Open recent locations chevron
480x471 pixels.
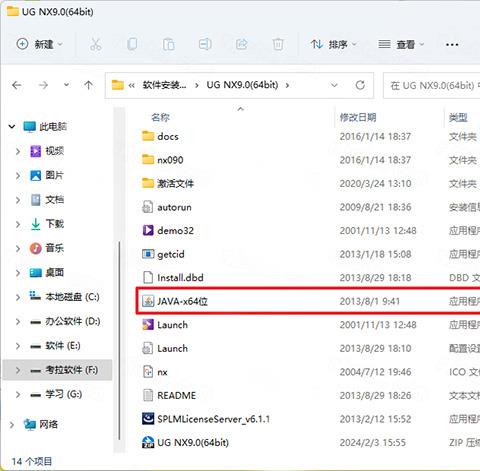(x=67, y=85)
